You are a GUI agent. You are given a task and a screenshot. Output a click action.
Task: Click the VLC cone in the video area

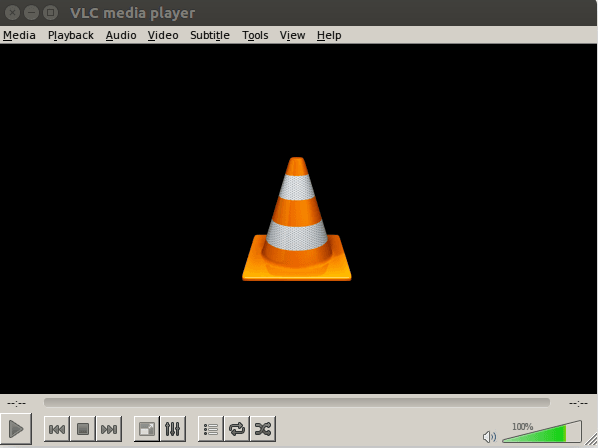click(x=297, y=219)
